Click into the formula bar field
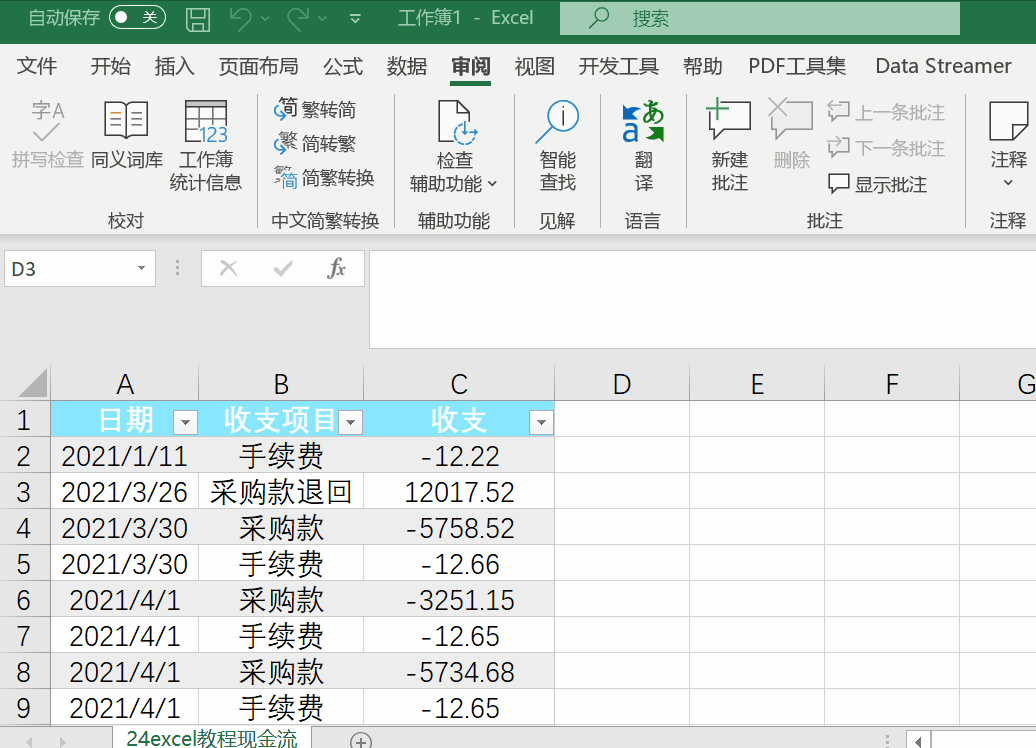The height and width of the screenshot is (748, 1036). (x=702, y=299)
